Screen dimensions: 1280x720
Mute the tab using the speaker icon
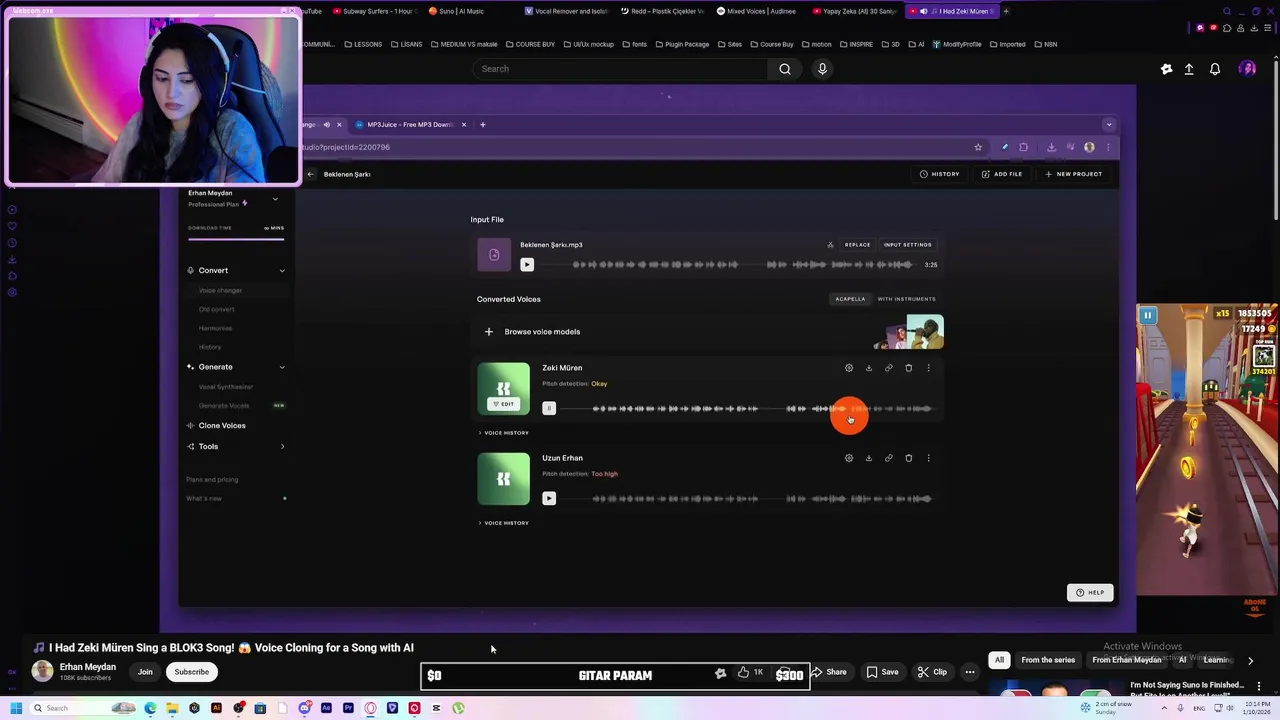click(326, 125)
